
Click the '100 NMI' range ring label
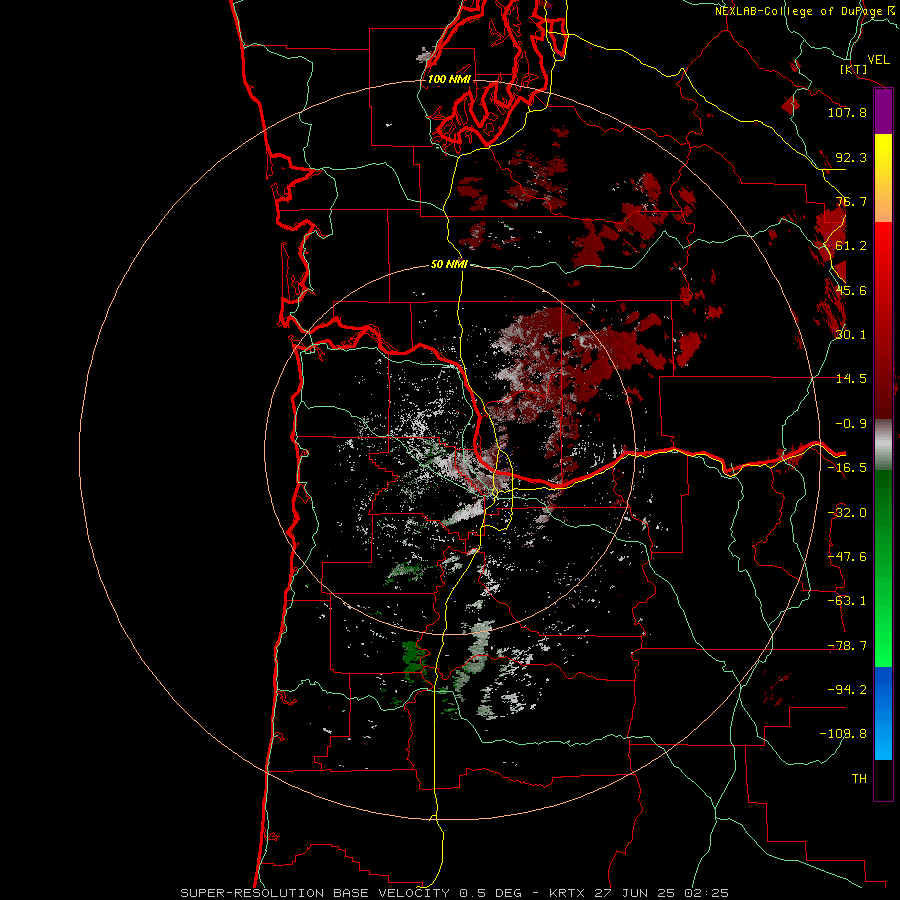(x=449, y=79)
